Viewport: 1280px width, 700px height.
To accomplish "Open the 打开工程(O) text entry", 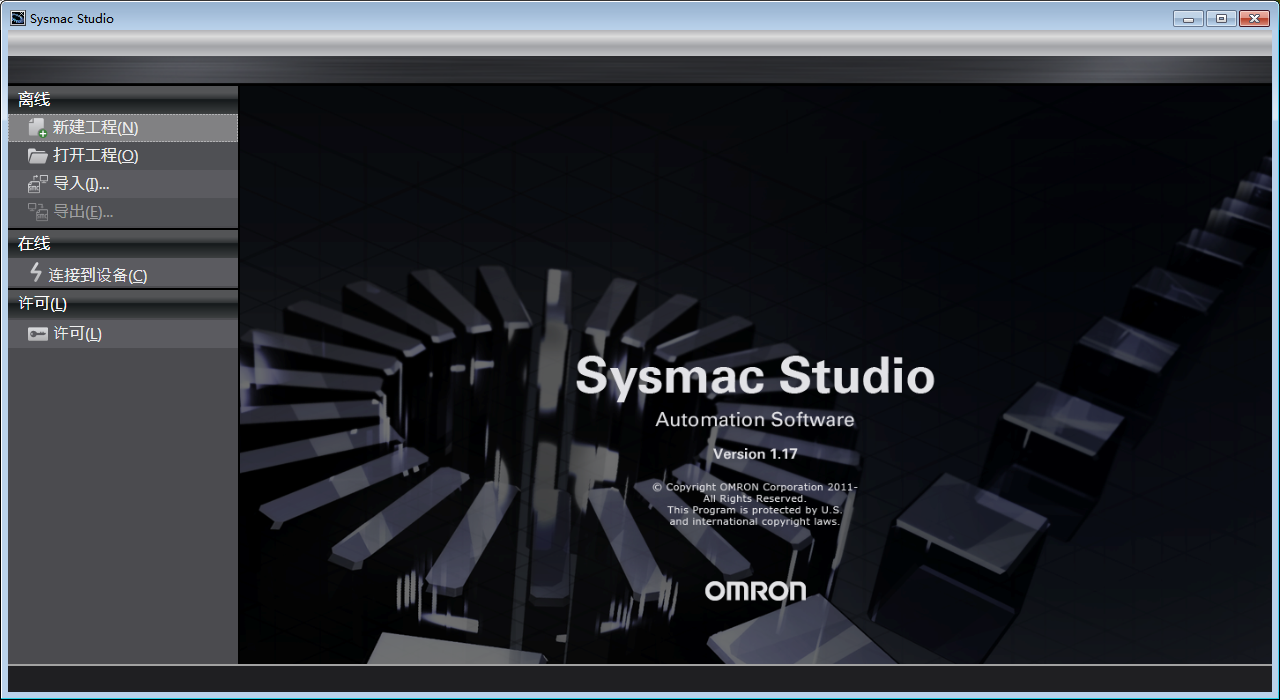I will 95,156.
